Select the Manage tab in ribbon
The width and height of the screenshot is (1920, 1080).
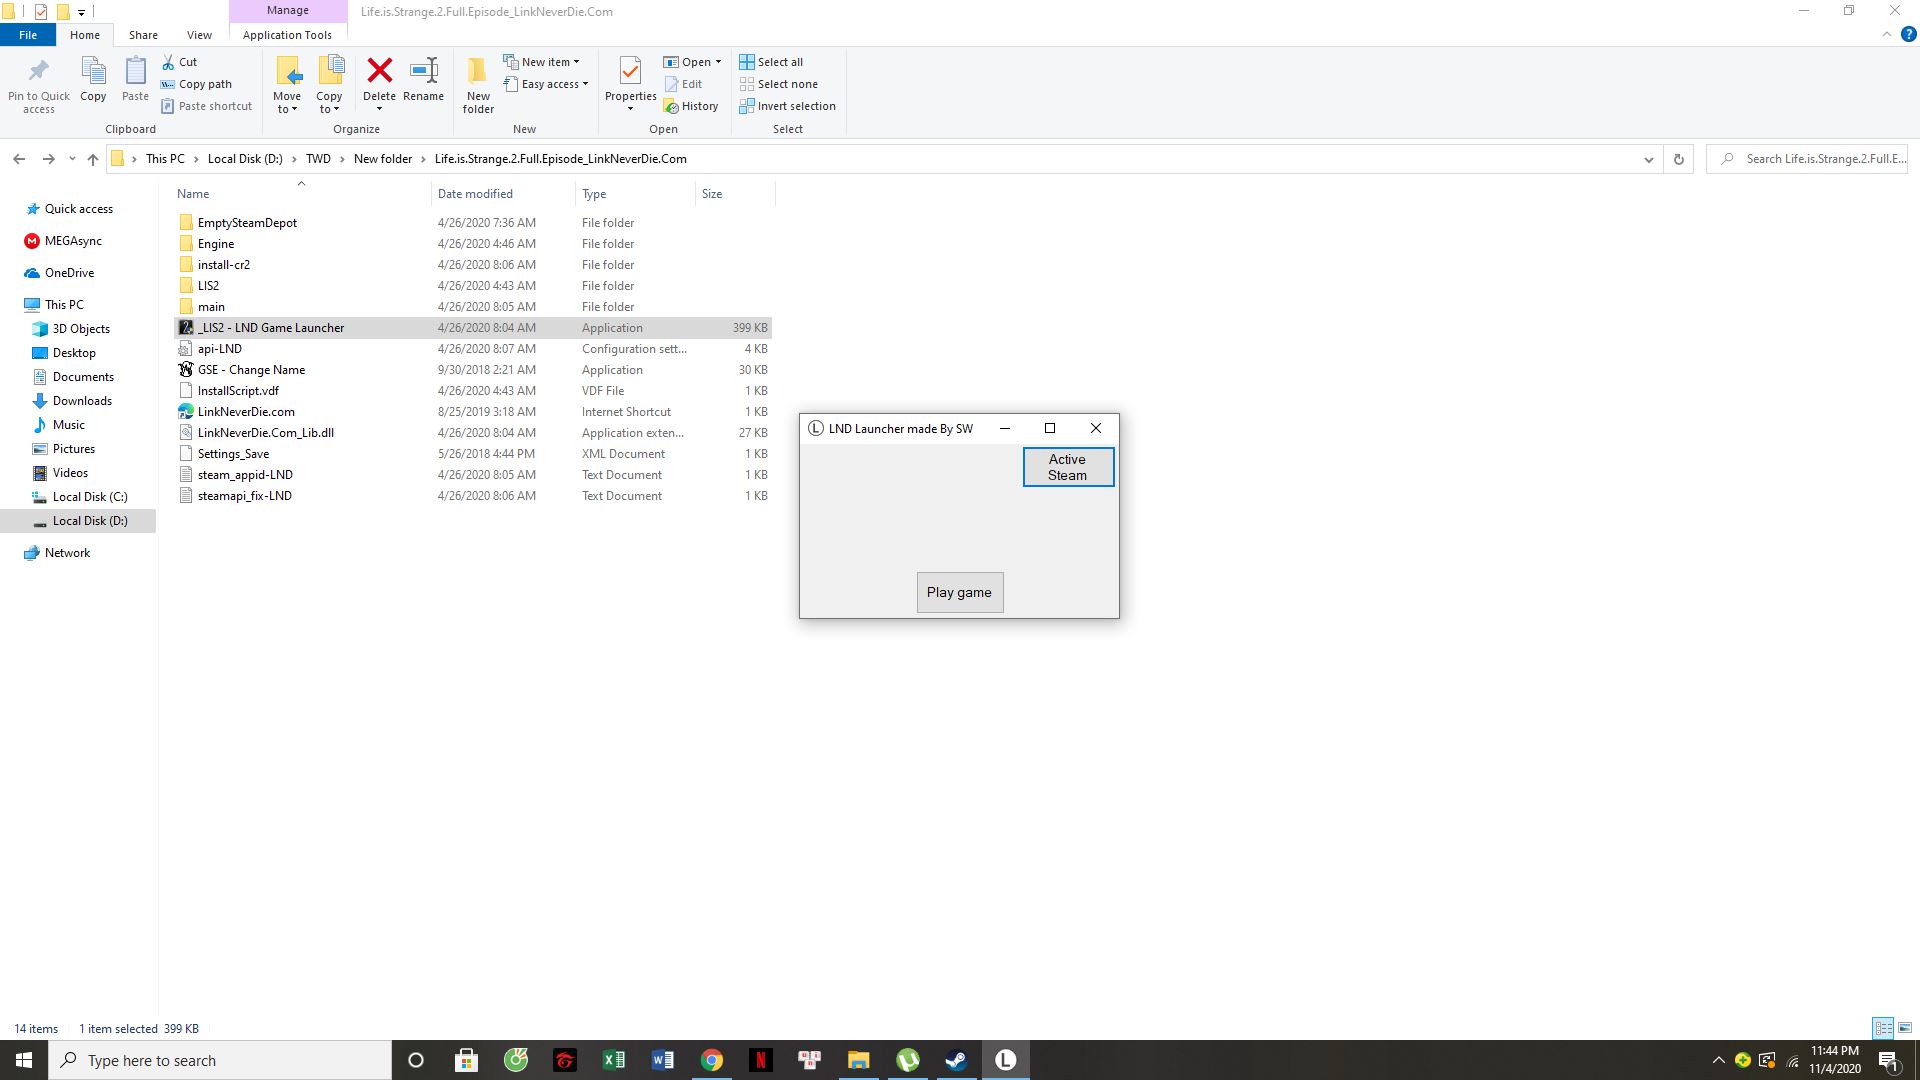pos(286,11)
